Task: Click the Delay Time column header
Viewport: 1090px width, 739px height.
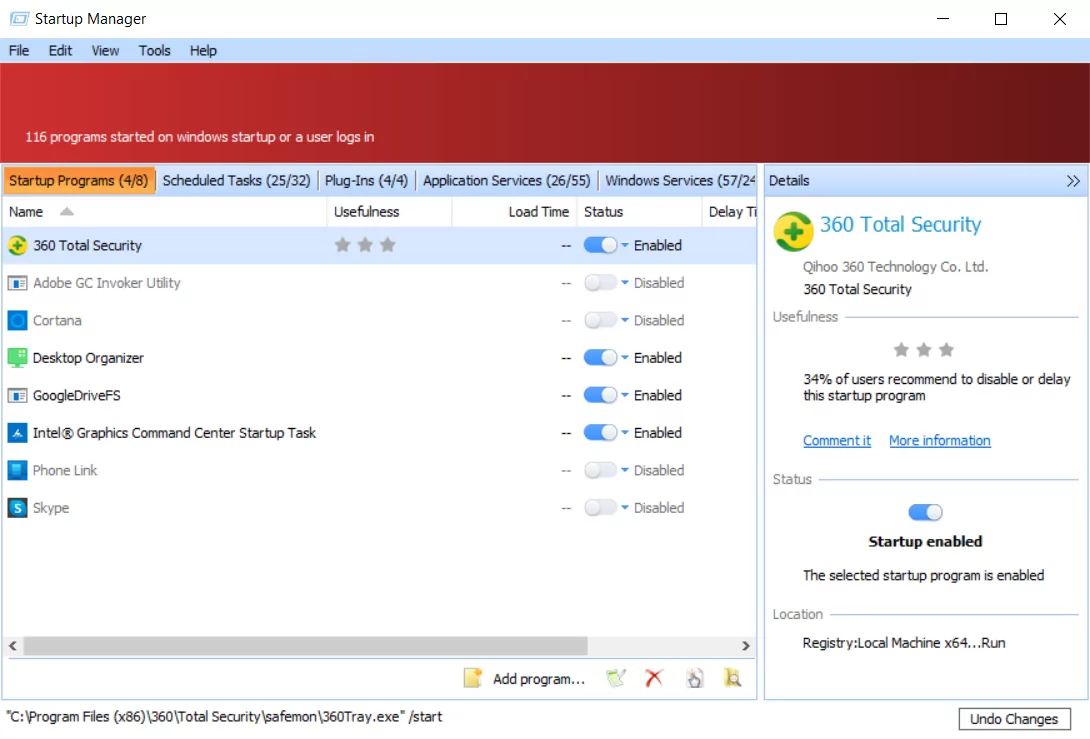Action: [x=731, y=212]
